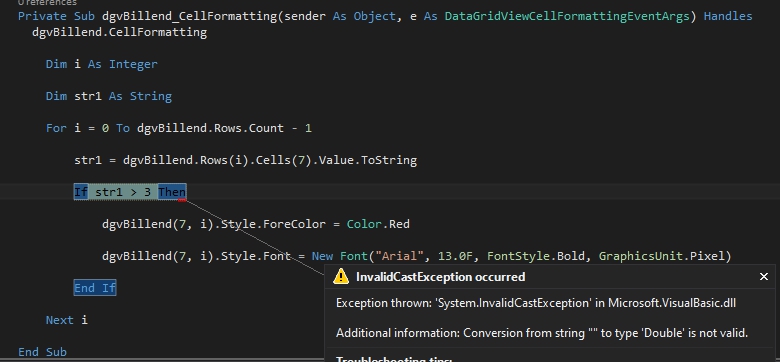Select the 'Exception thrown' message line

tap(536, 303)
